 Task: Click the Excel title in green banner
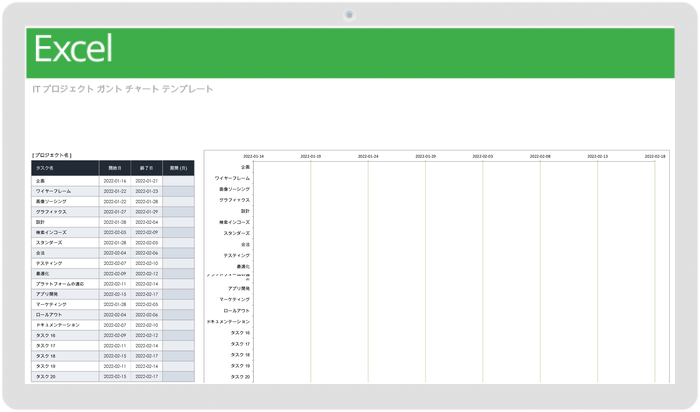pyautogui.click(x=73, y=49)
